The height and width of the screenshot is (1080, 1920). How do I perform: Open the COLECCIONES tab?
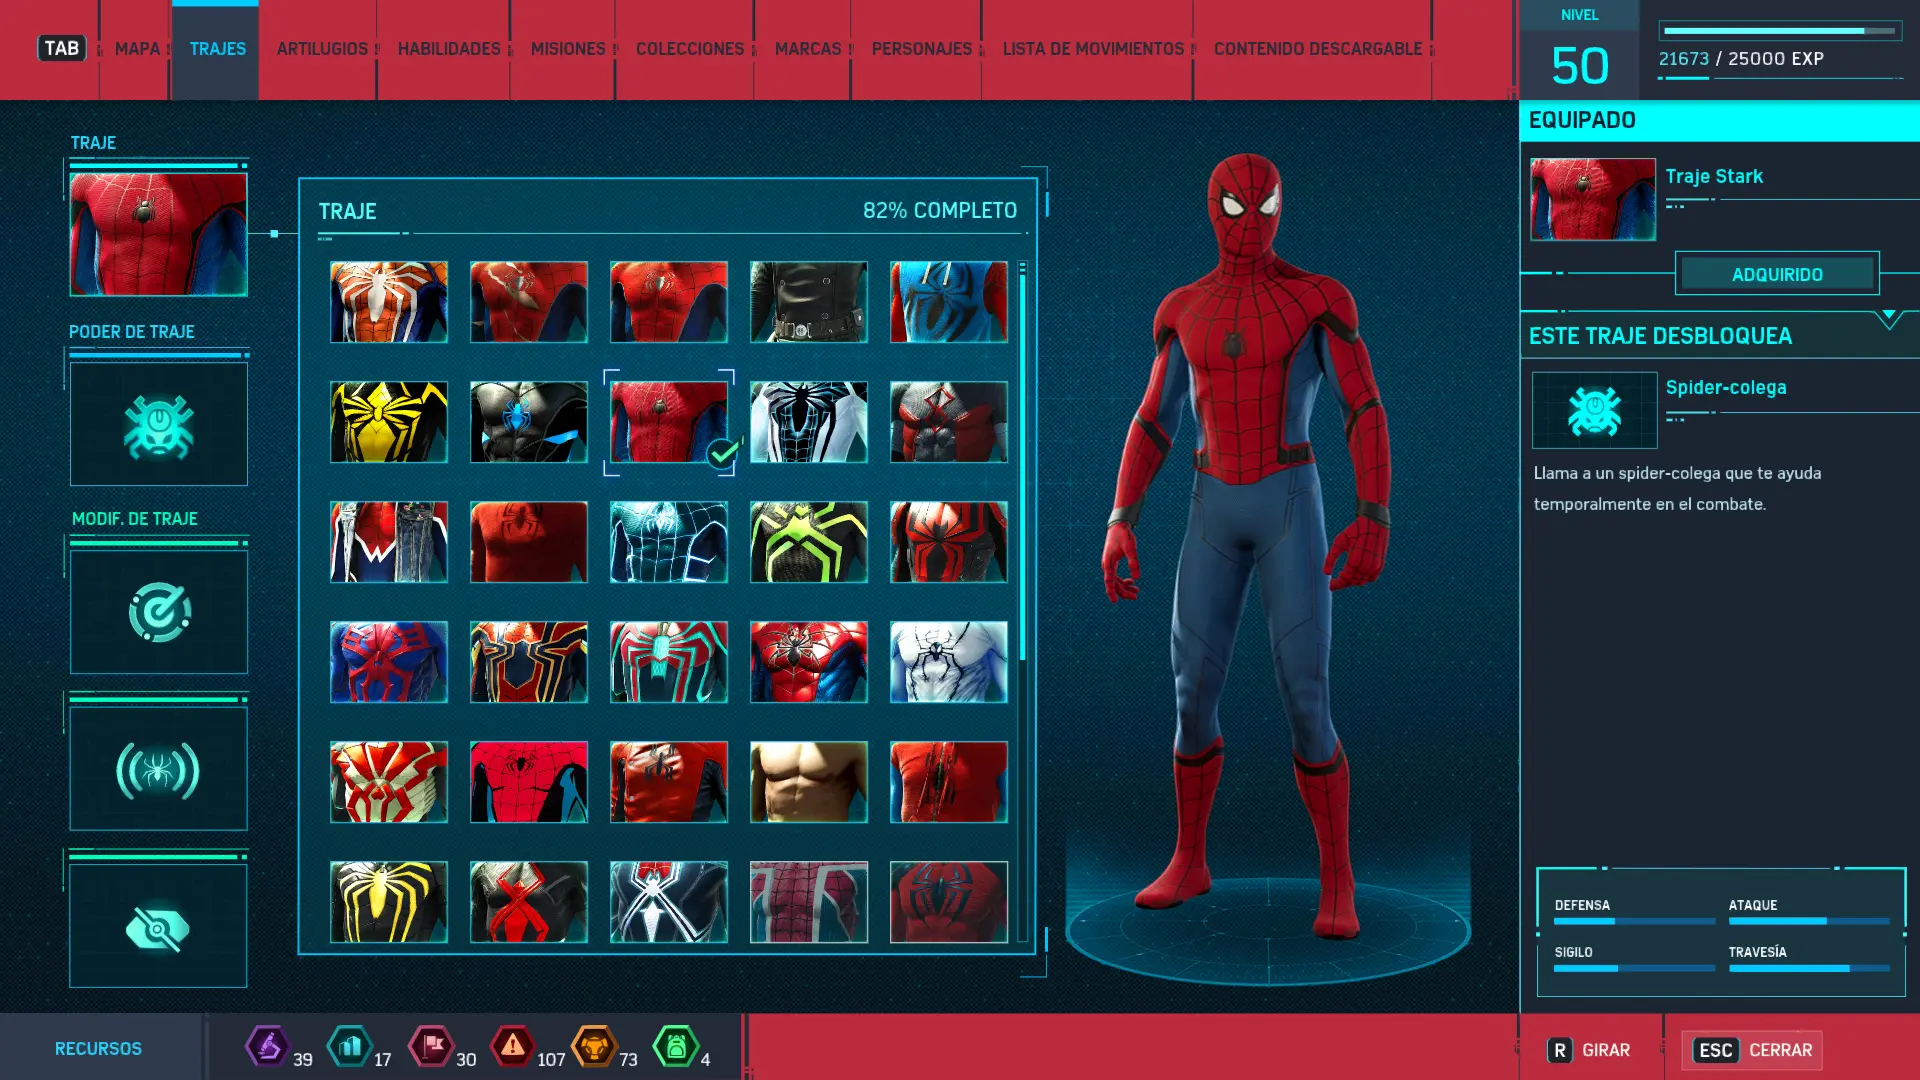pyautogui.click(x=690, y=48)
